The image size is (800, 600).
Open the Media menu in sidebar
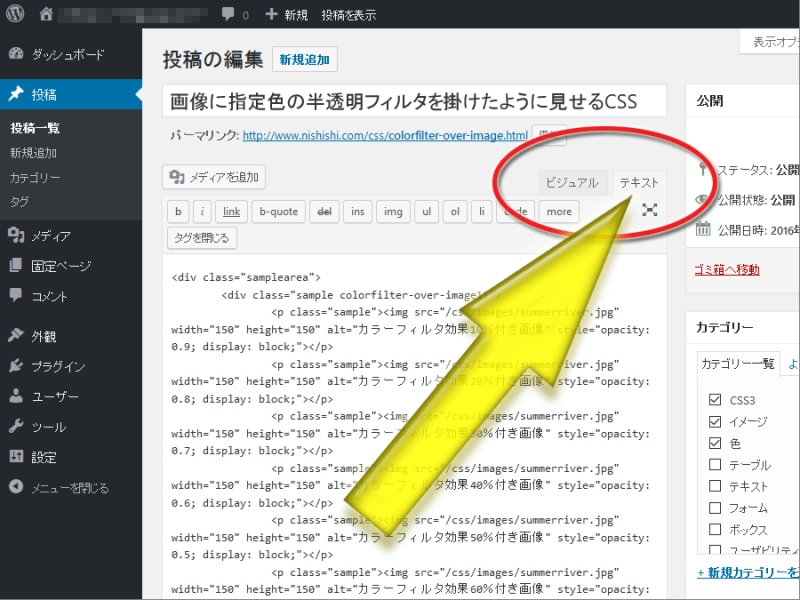point(50,236)
